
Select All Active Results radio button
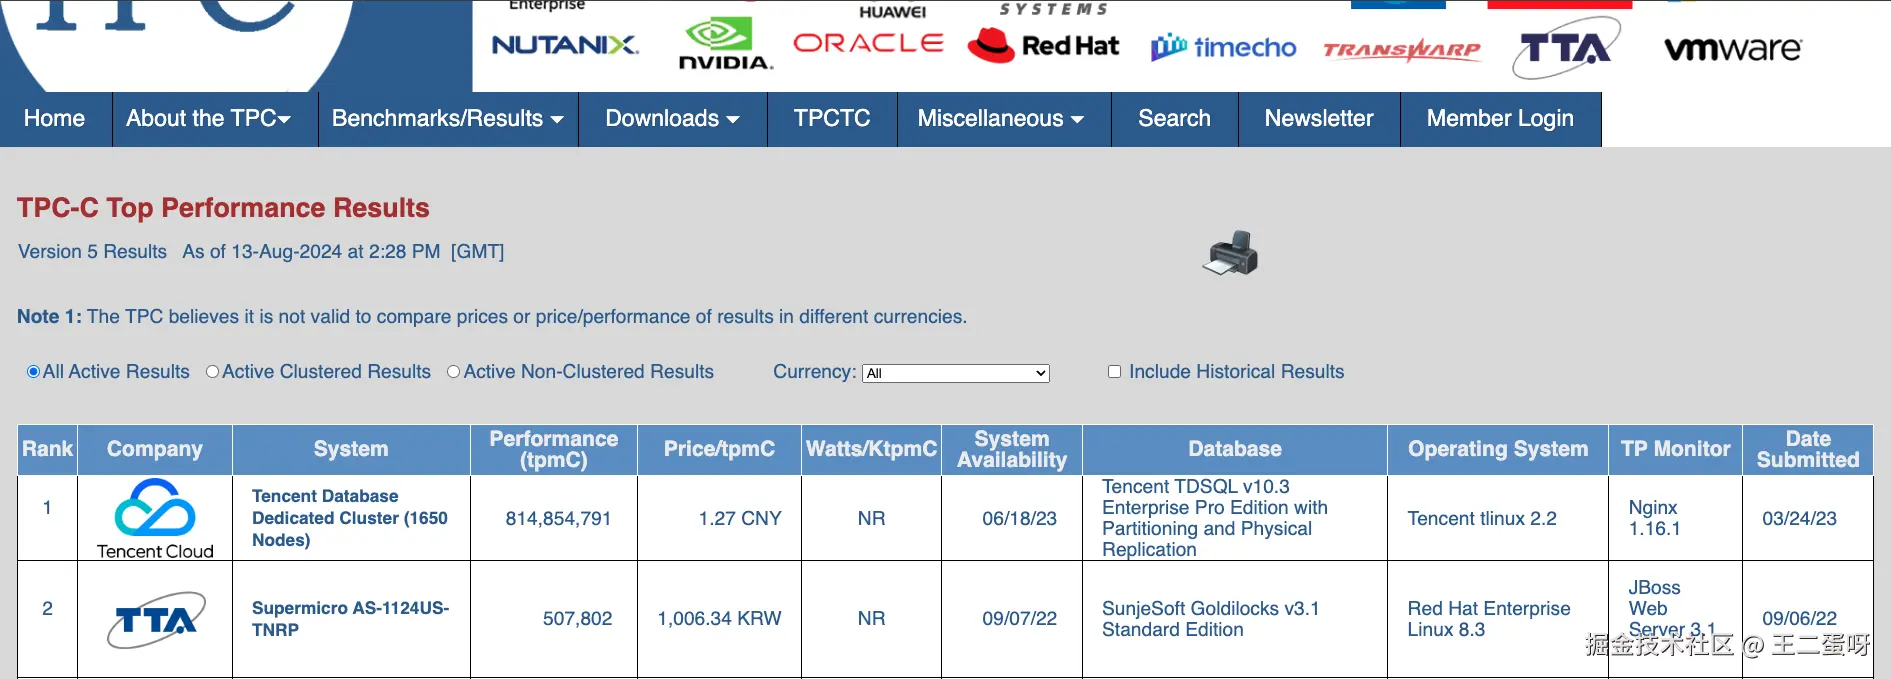[33, 372]
